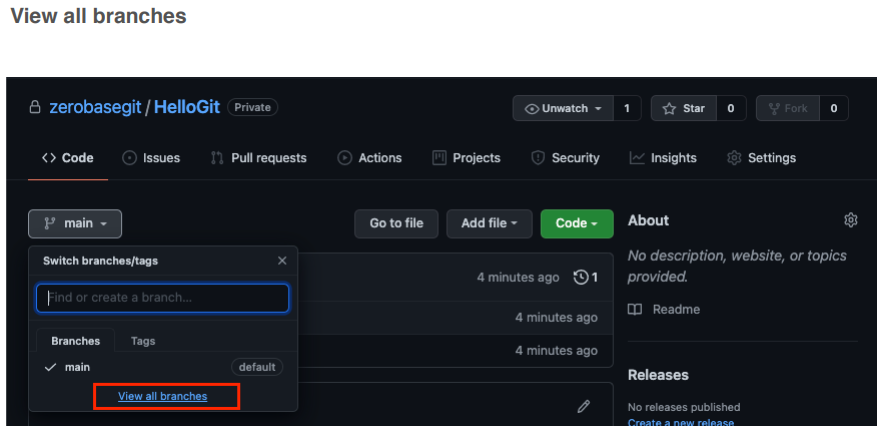Open the Security tab
The height and width of the screenshot is (426, 881).
pyautogui.click(x=565, y=158)
